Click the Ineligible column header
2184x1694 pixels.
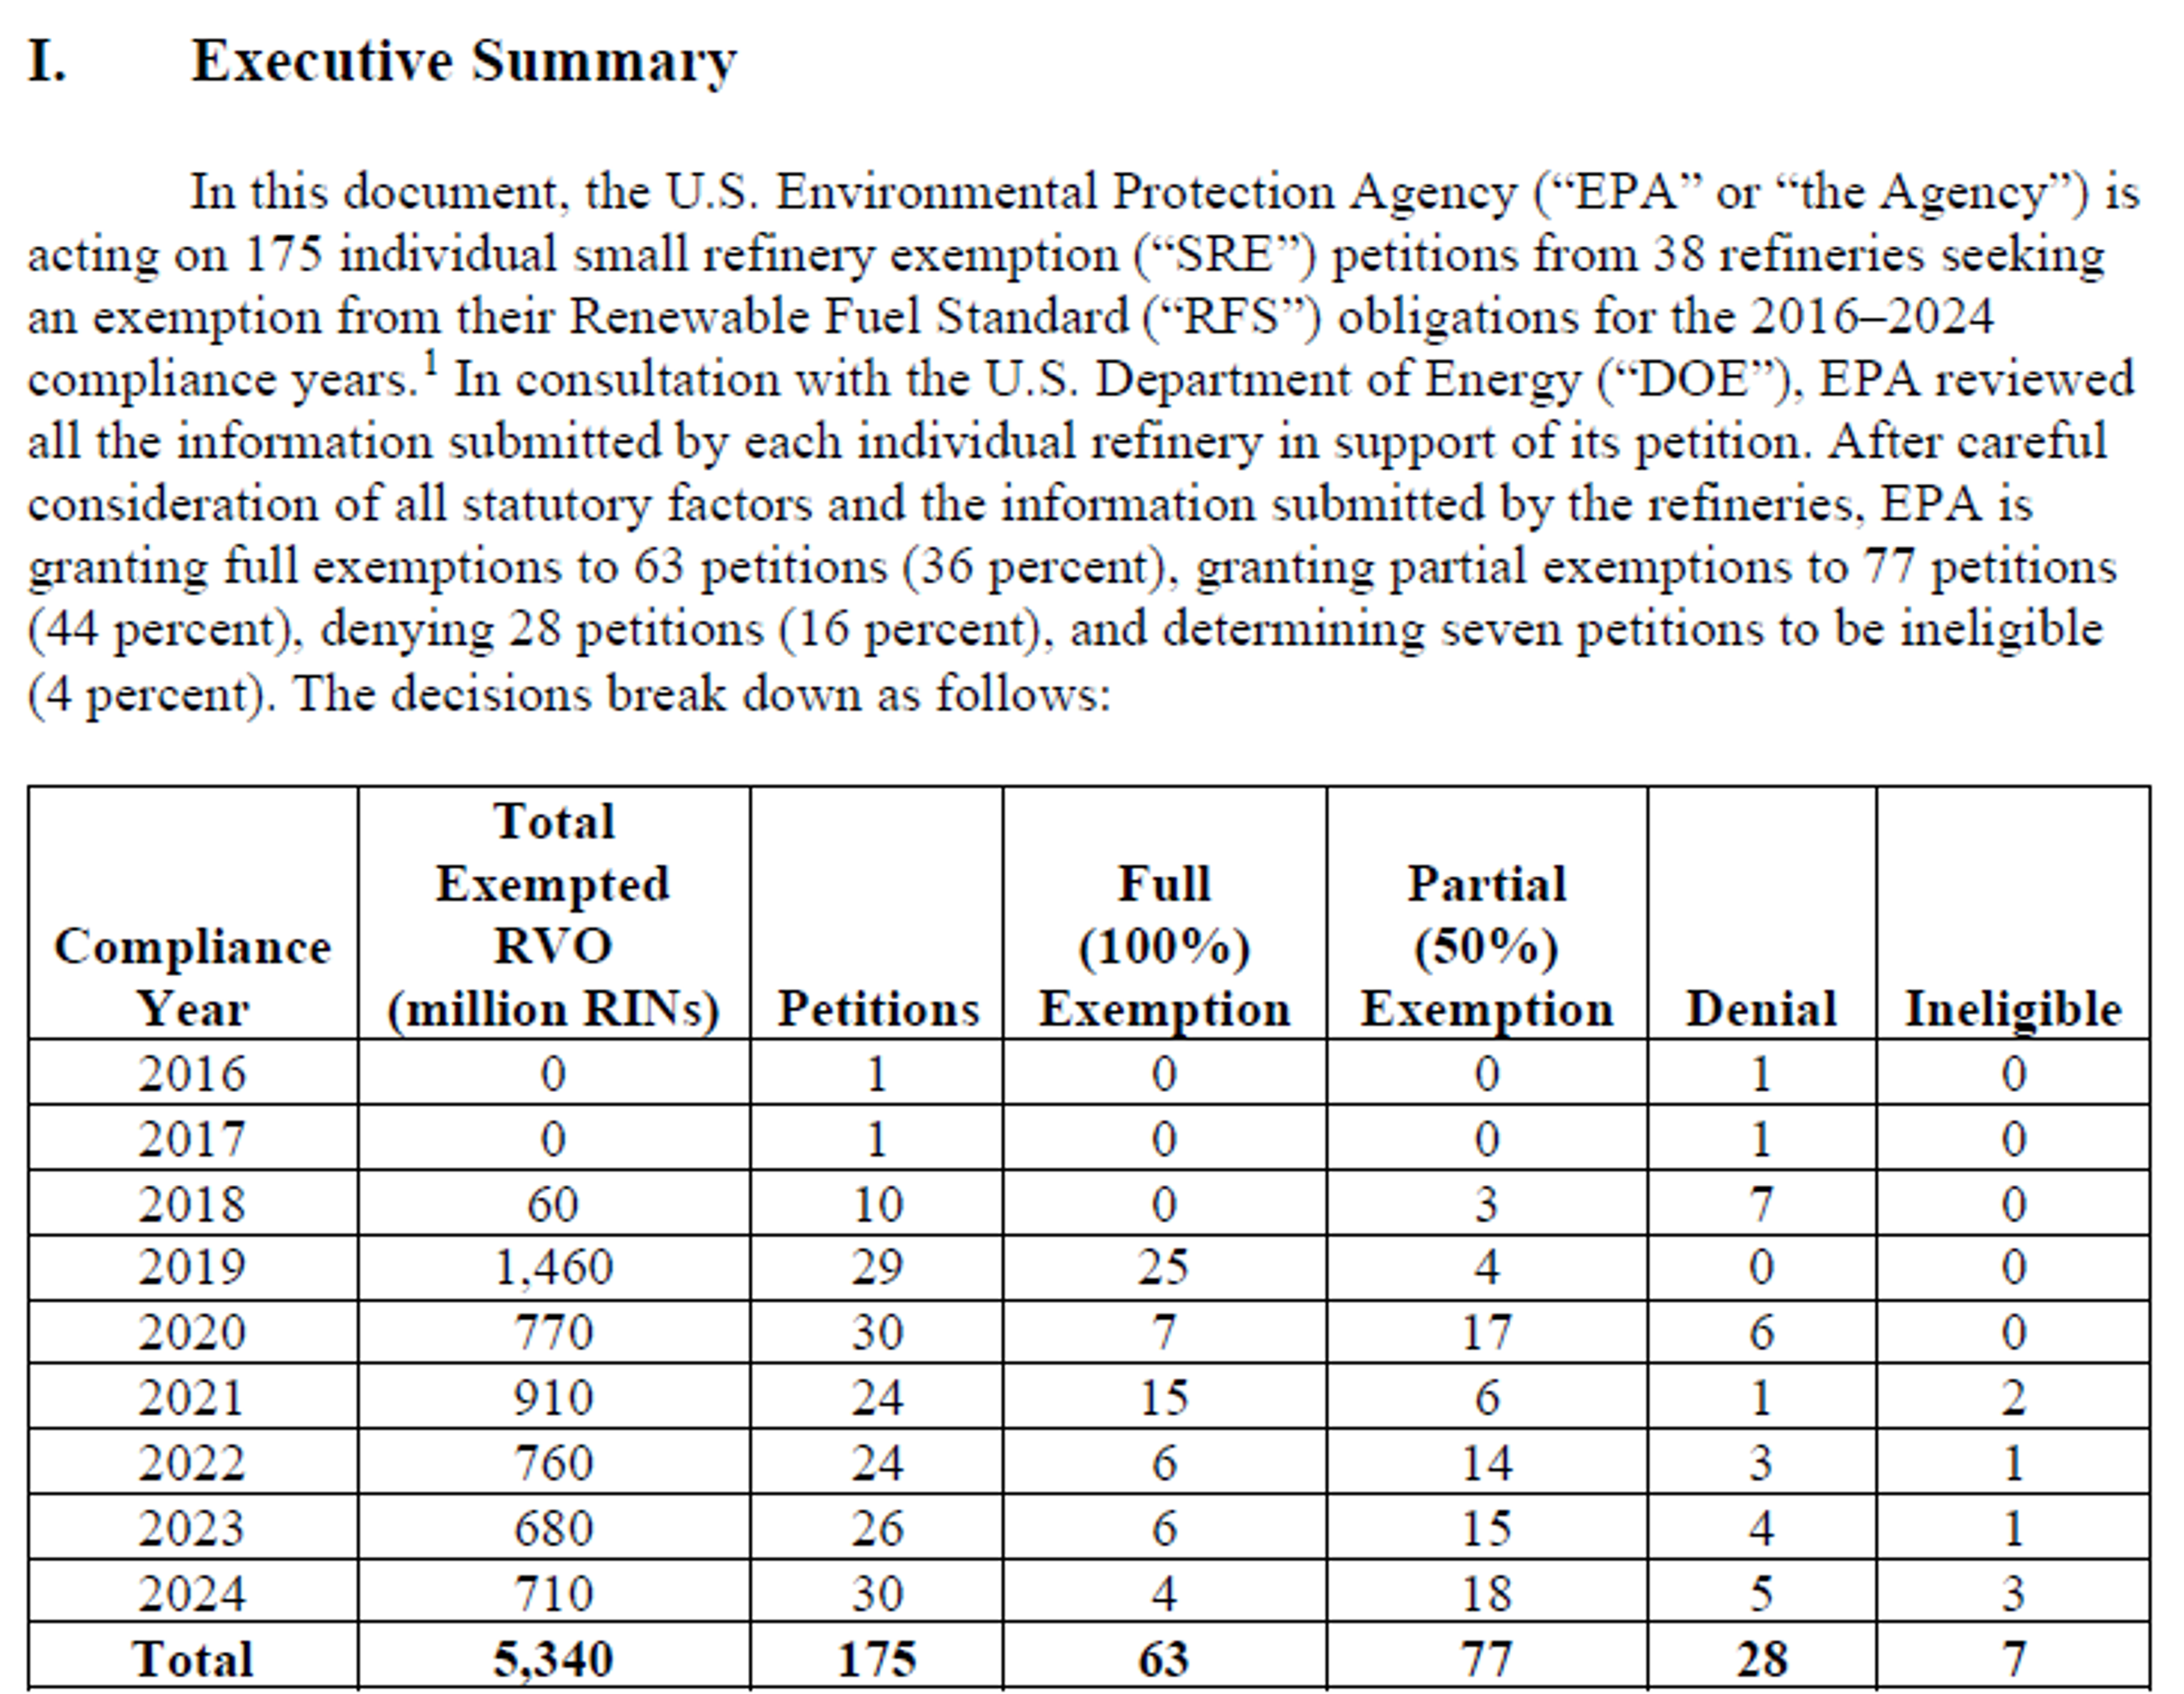pos(2012,1008)
